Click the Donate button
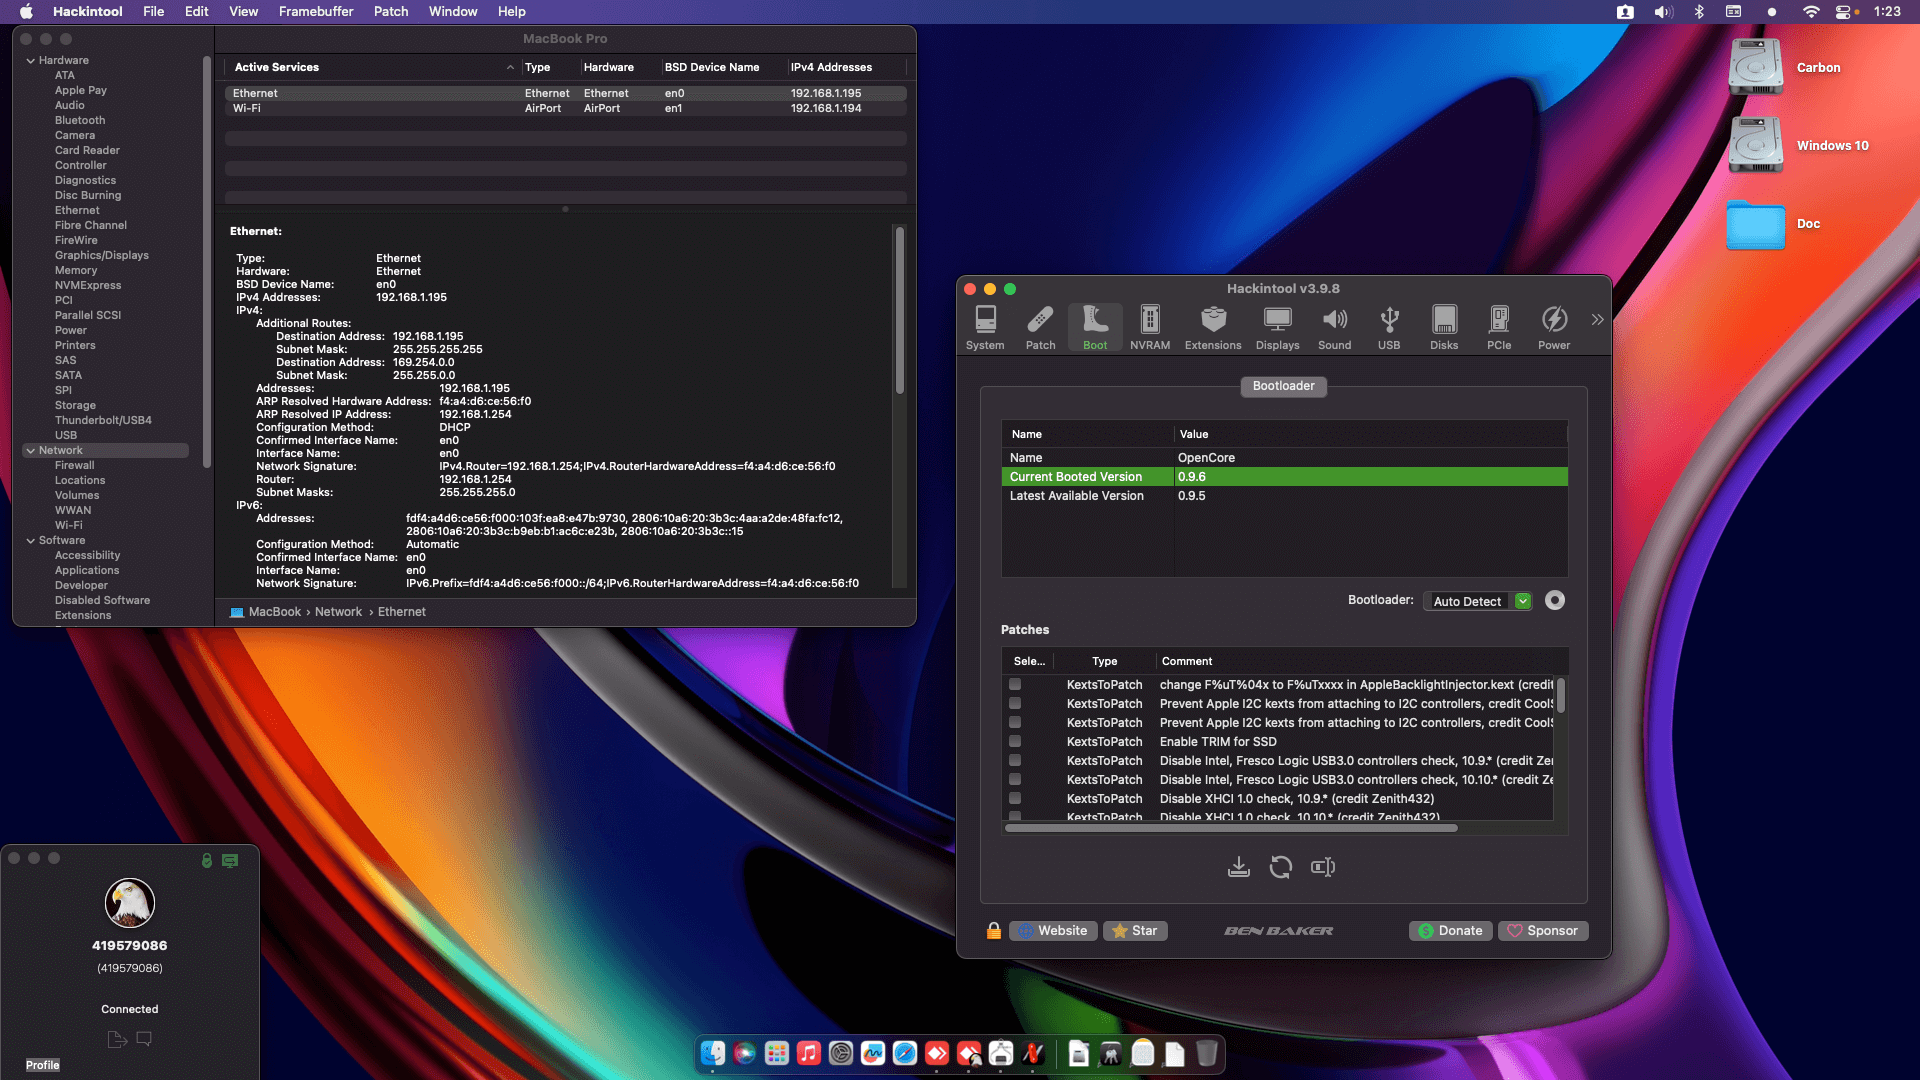The height and width of the screenshot is (1080, 1920). click(1450, 931)
